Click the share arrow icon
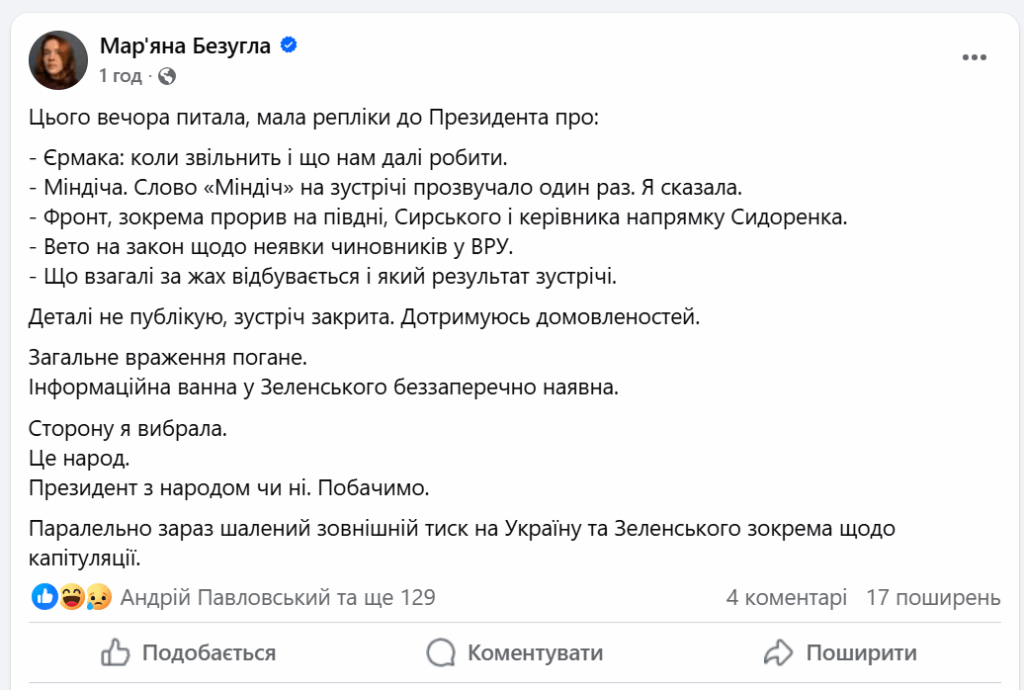The image size is (1024, 690). tap(778, 653)
